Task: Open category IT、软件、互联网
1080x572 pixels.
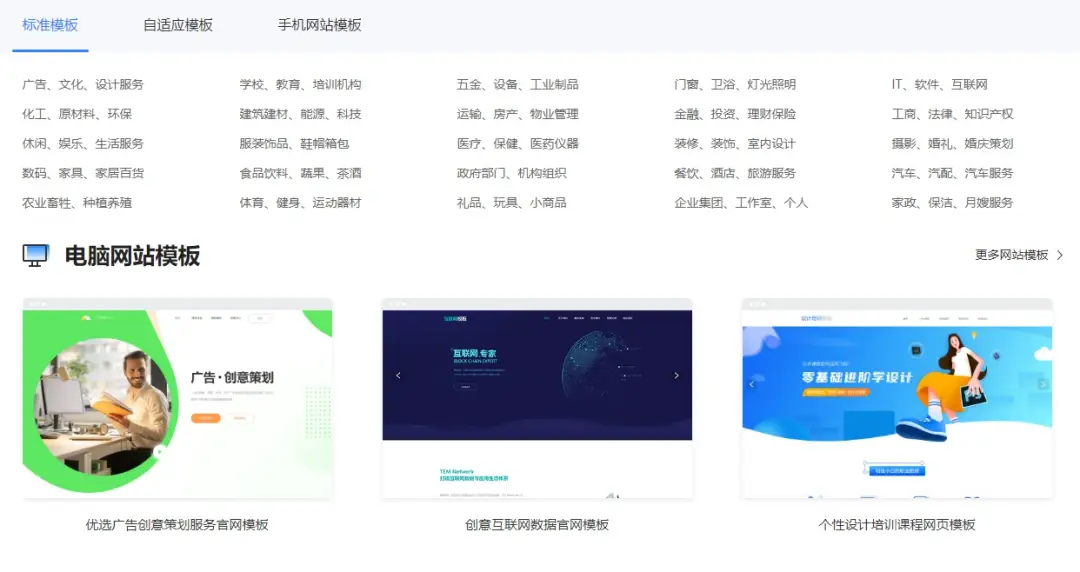Action: click(939, 85)
